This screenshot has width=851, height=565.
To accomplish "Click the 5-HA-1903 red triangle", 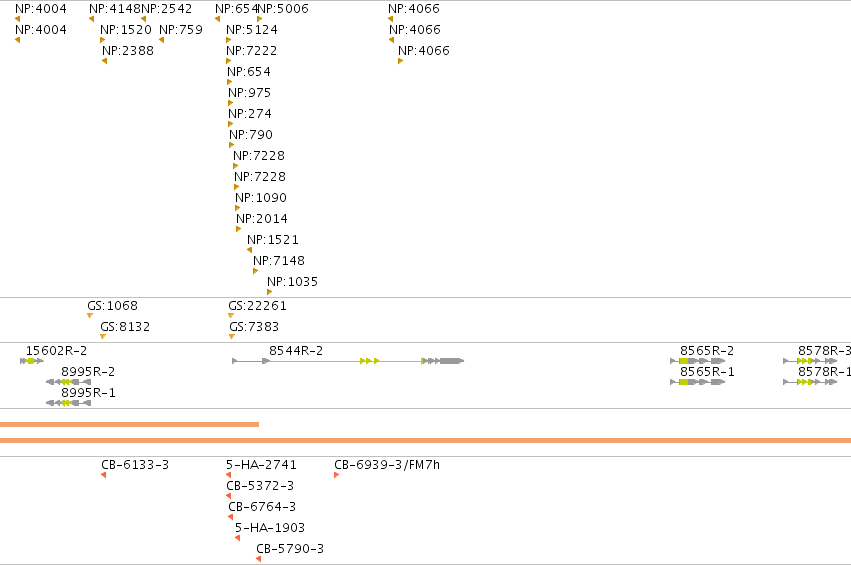I will [238, 538].
